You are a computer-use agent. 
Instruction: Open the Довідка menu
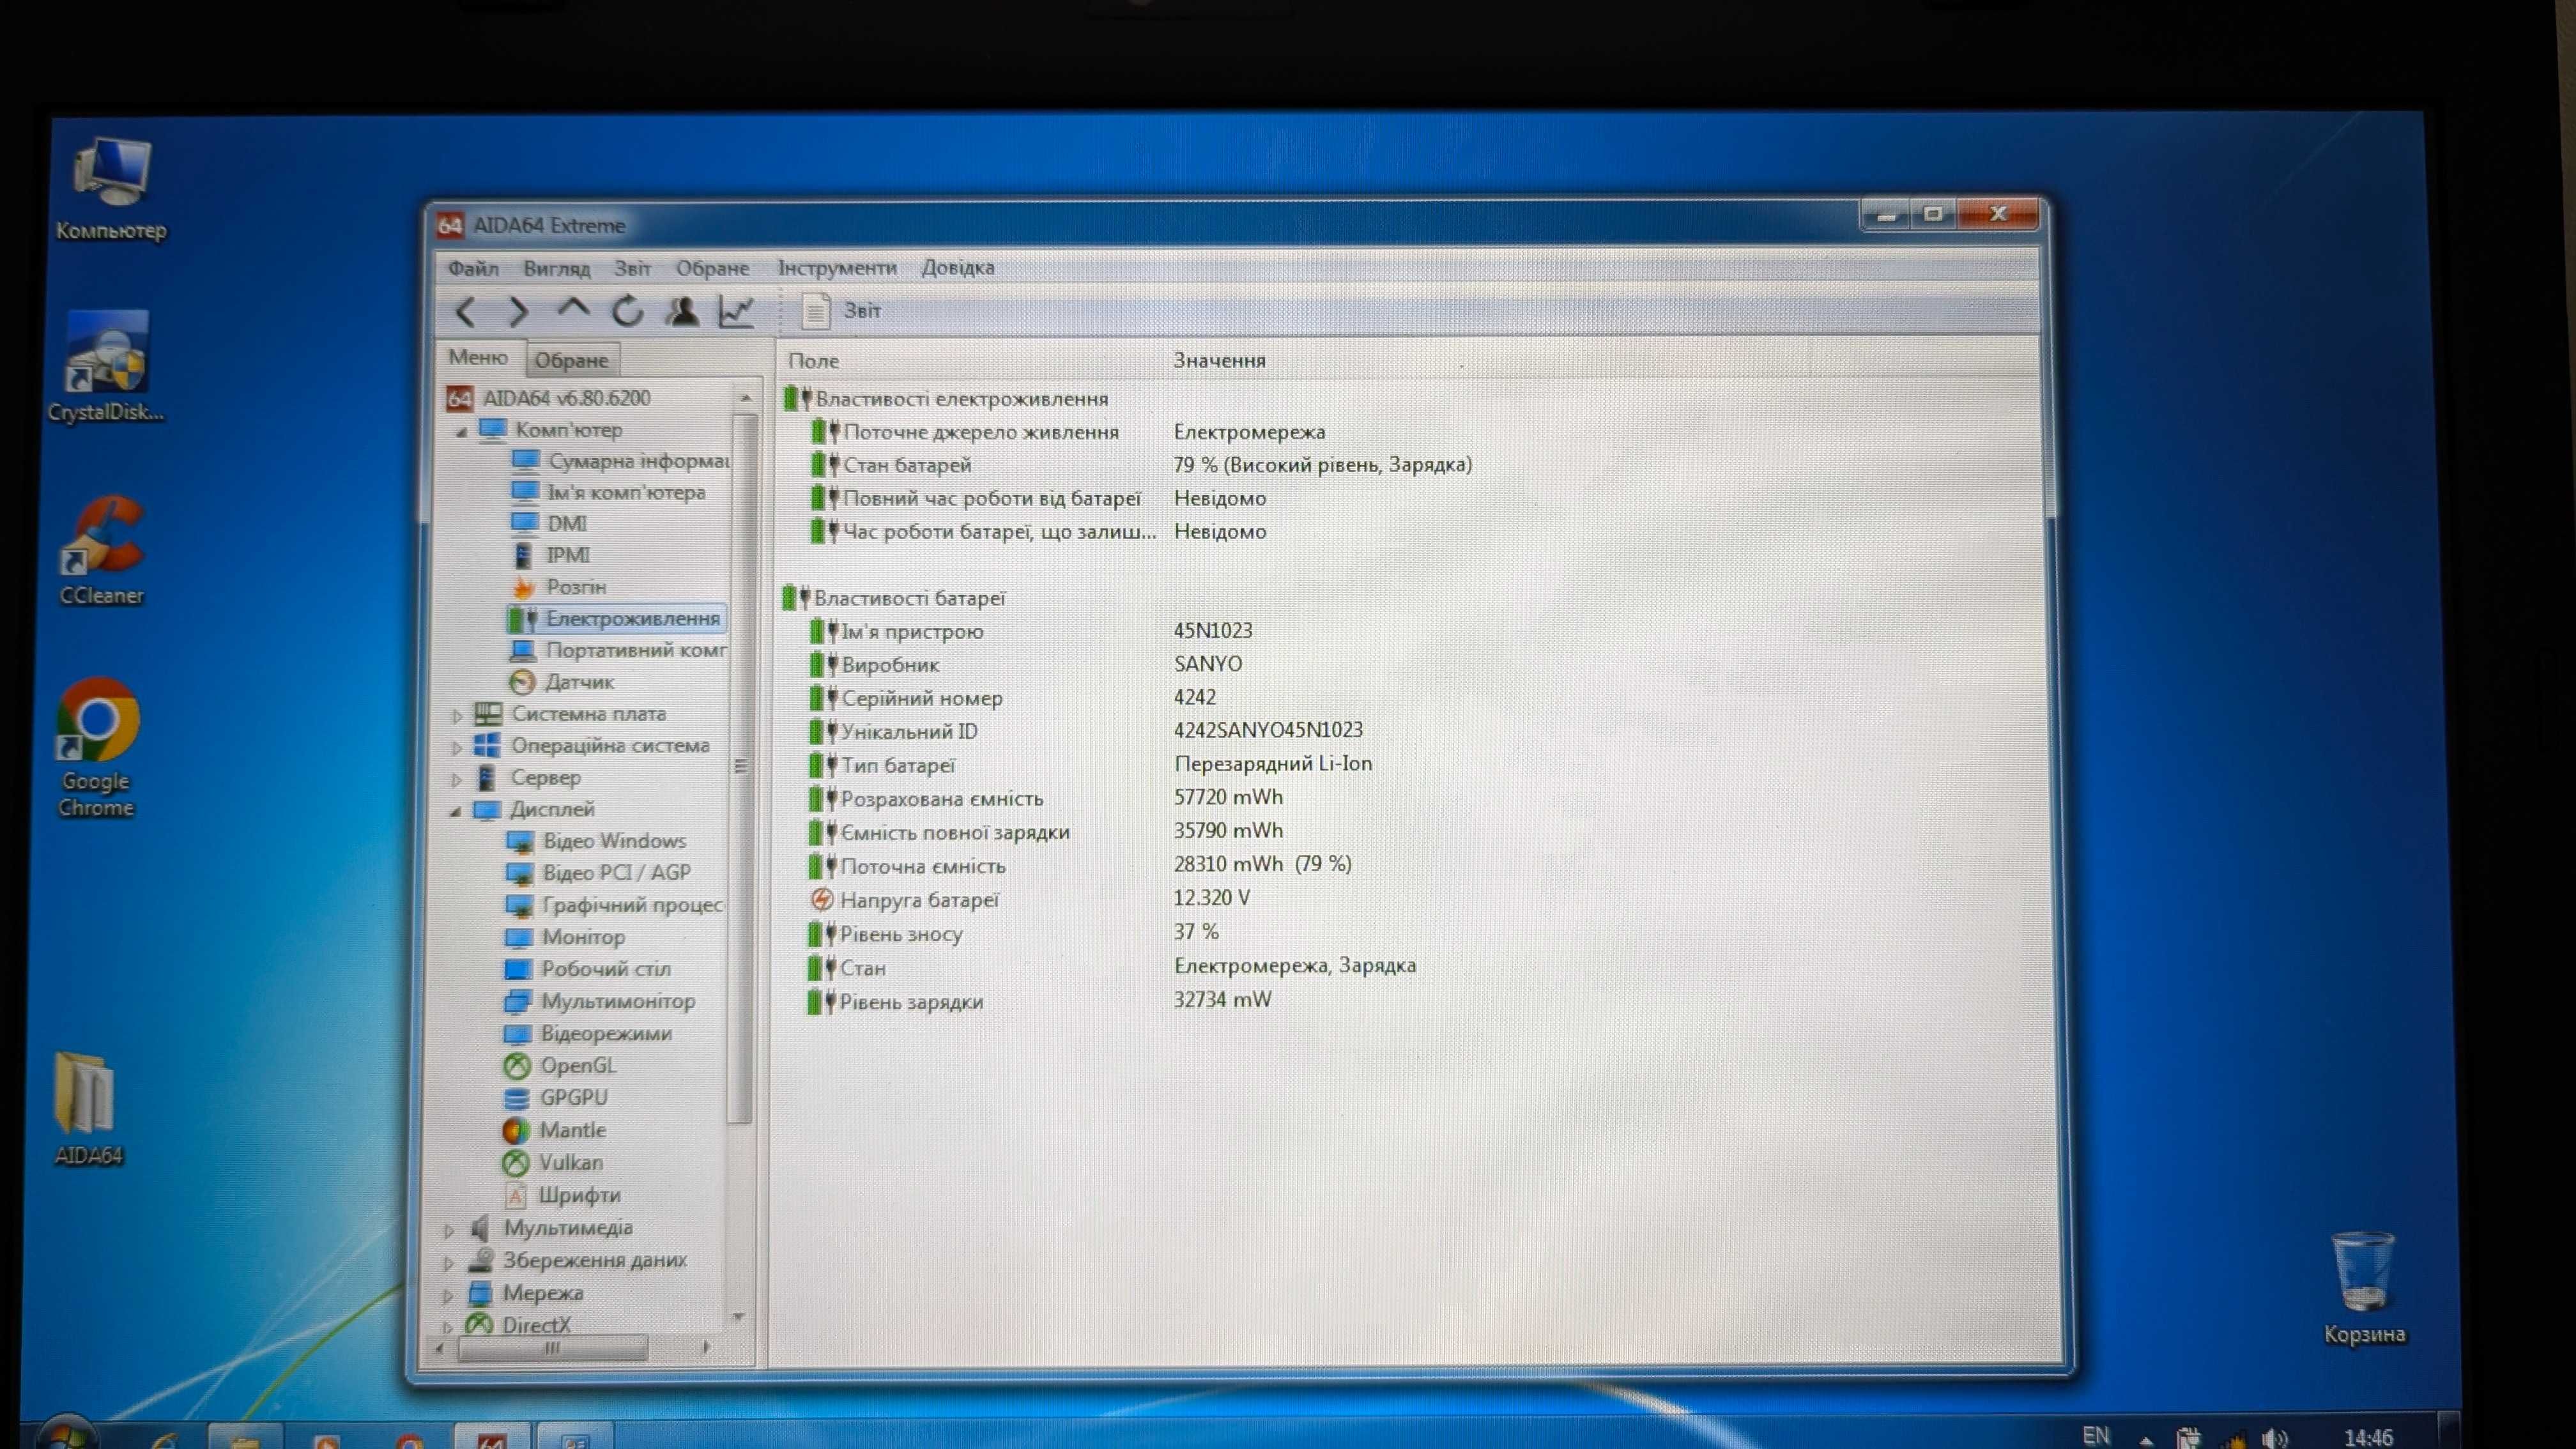(958, 268)
